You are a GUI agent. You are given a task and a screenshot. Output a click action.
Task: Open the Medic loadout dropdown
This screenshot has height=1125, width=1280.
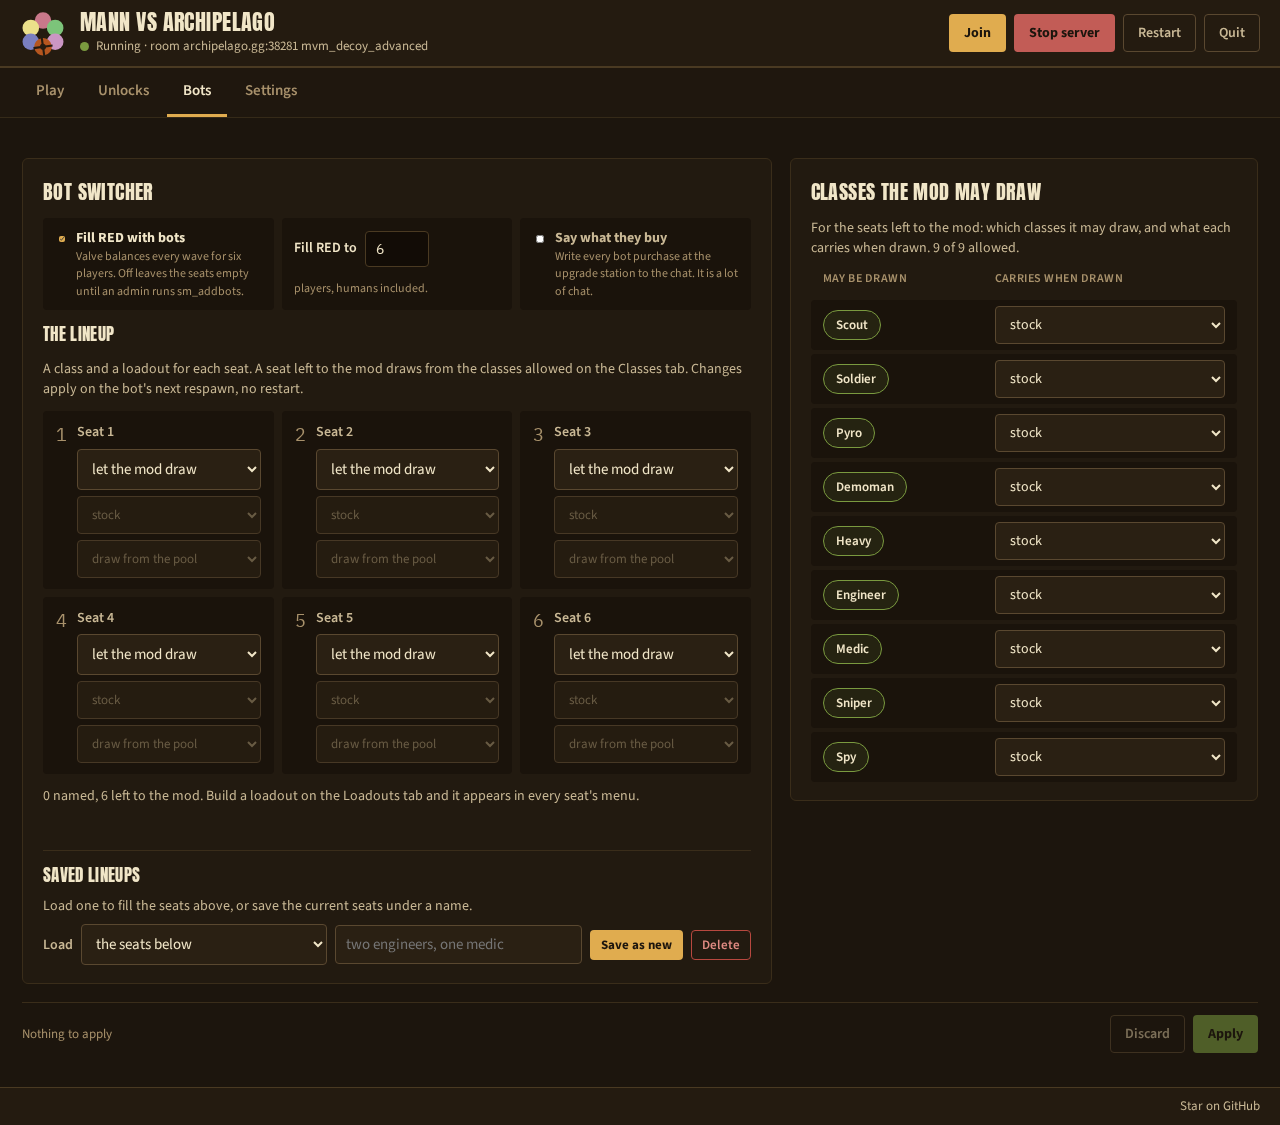click(x=1110, y=649)
